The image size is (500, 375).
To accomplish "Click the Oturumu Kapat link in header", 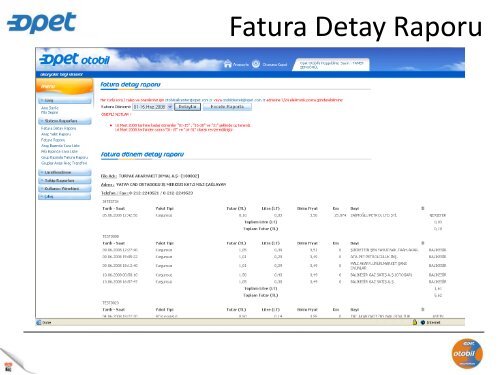I will tap(275, 64).
